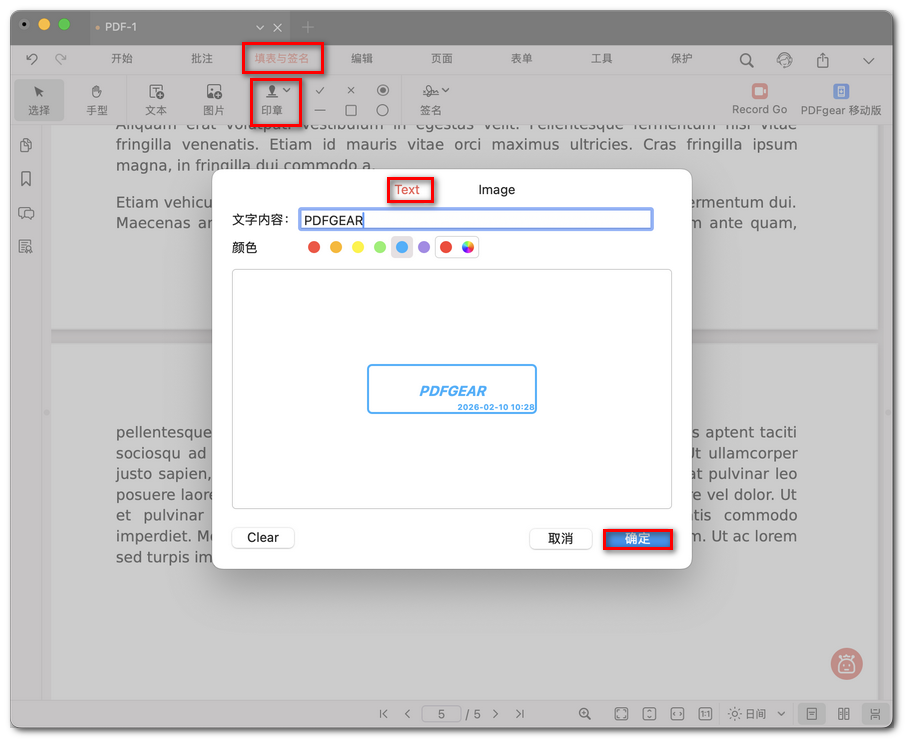The width and height of the screenshot is (905, 739).
Task: Switch to single page view mode
Action: coord(811,714)
